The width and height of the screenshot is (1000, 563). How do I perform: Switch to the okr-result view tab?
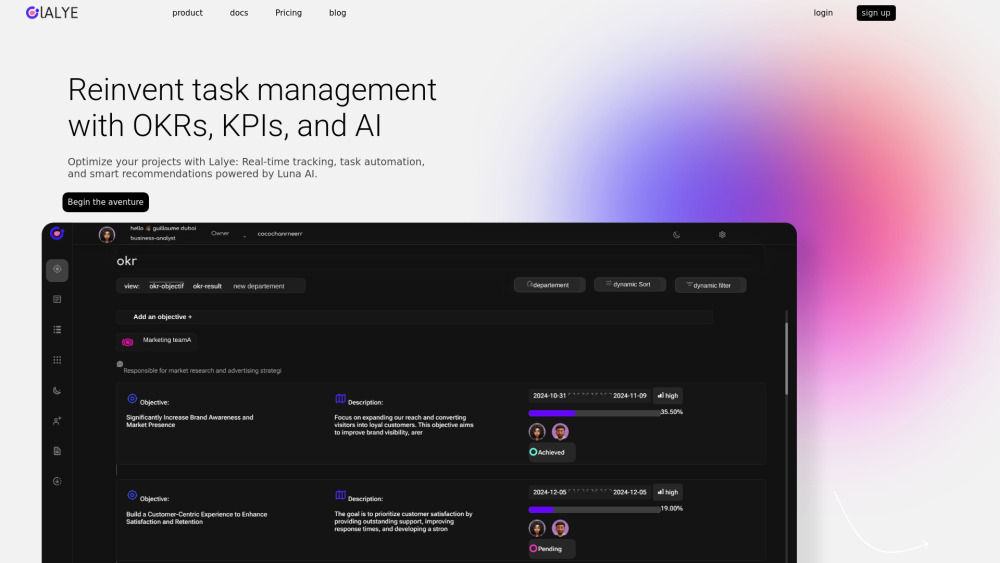(x=207, y=286)
